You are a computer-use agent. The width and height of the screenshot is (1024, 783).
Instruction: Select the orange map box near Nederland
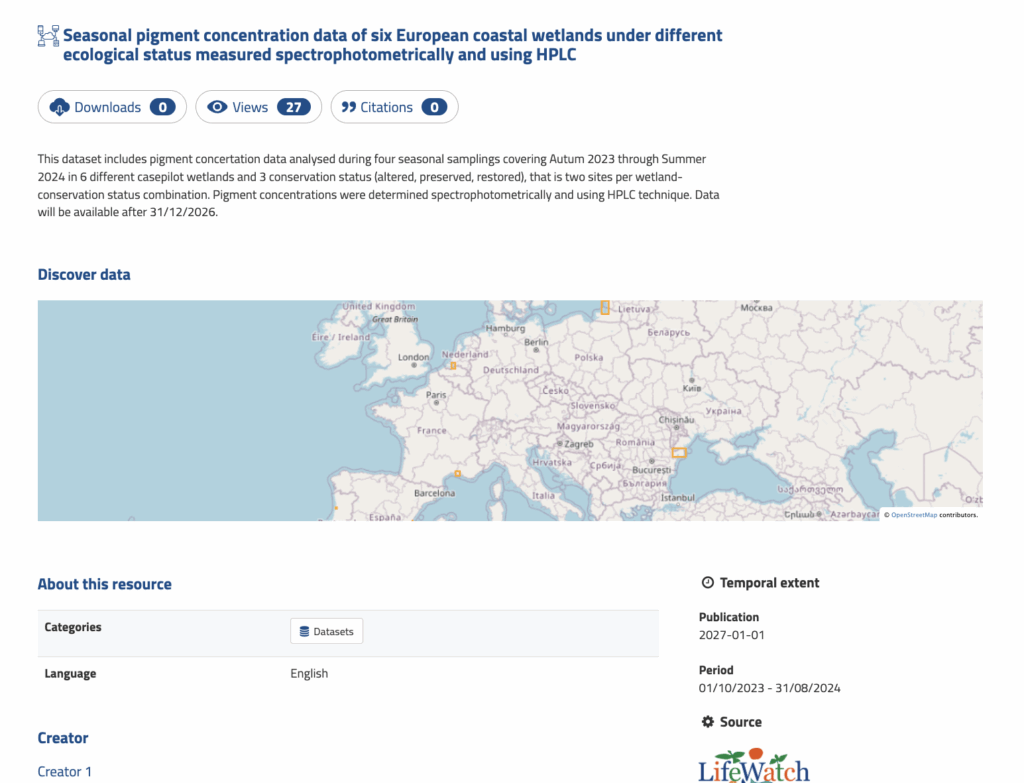point(452,366)
